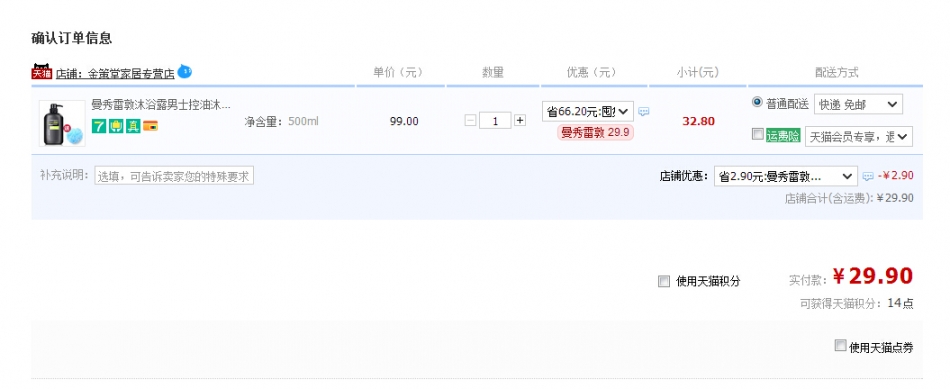Click the 配送方式 column header

[x=836, y=73]
